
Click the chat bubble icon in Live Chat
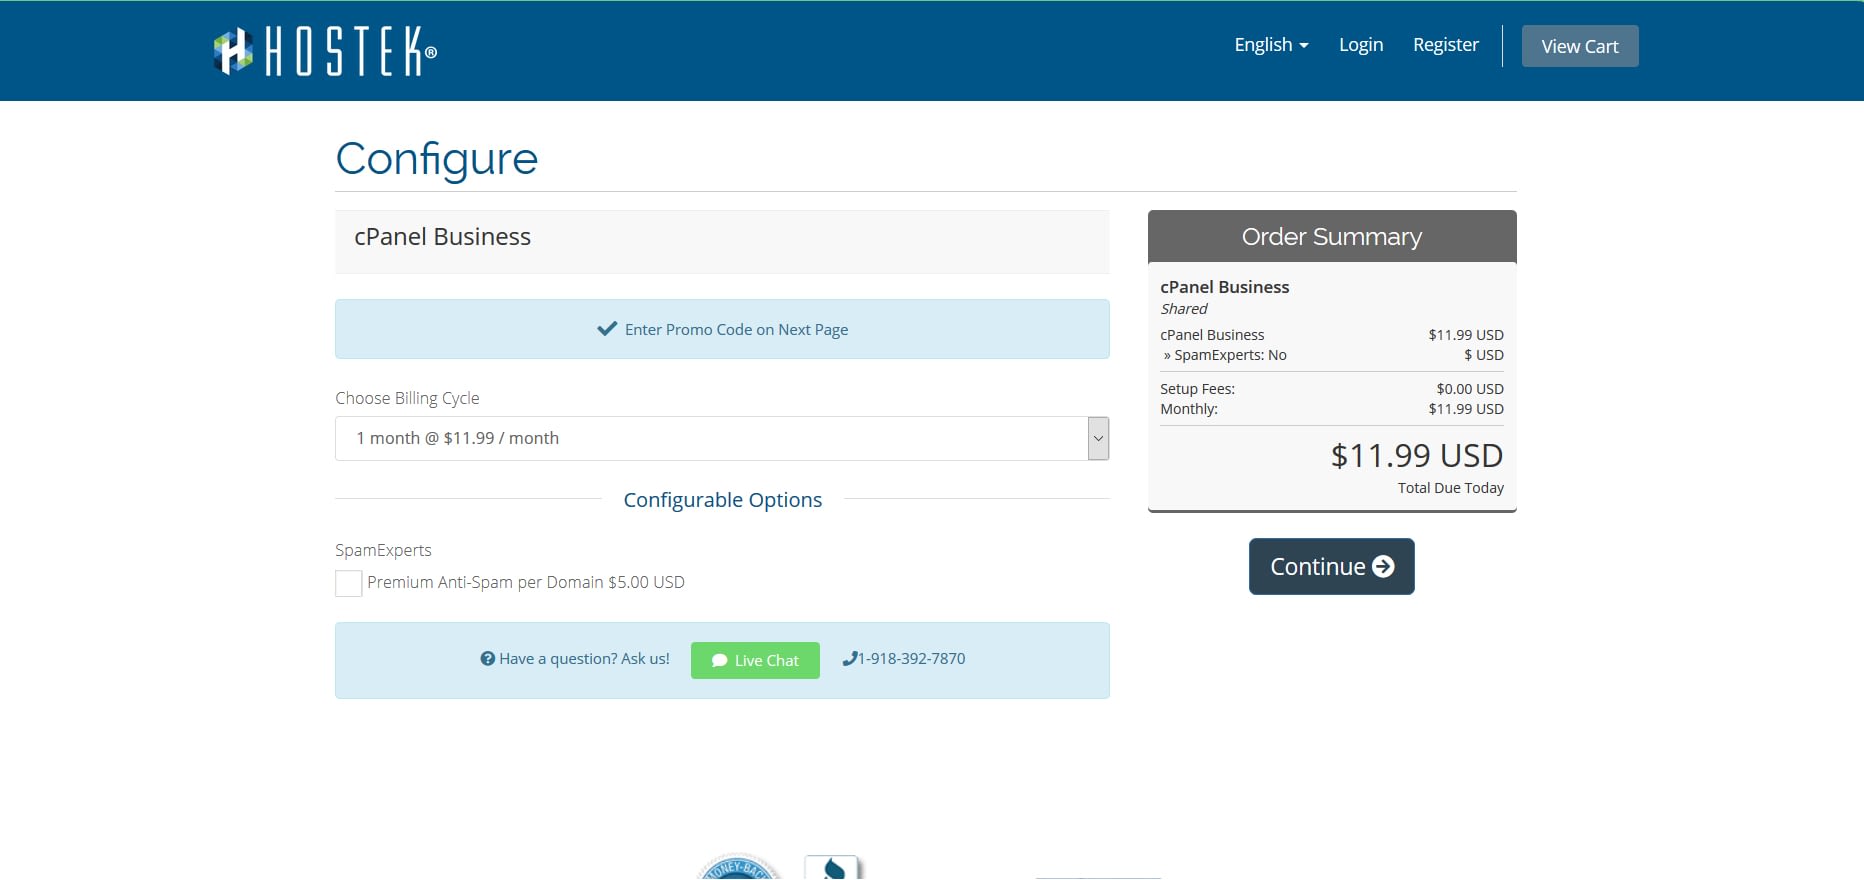tap(719, 661)
